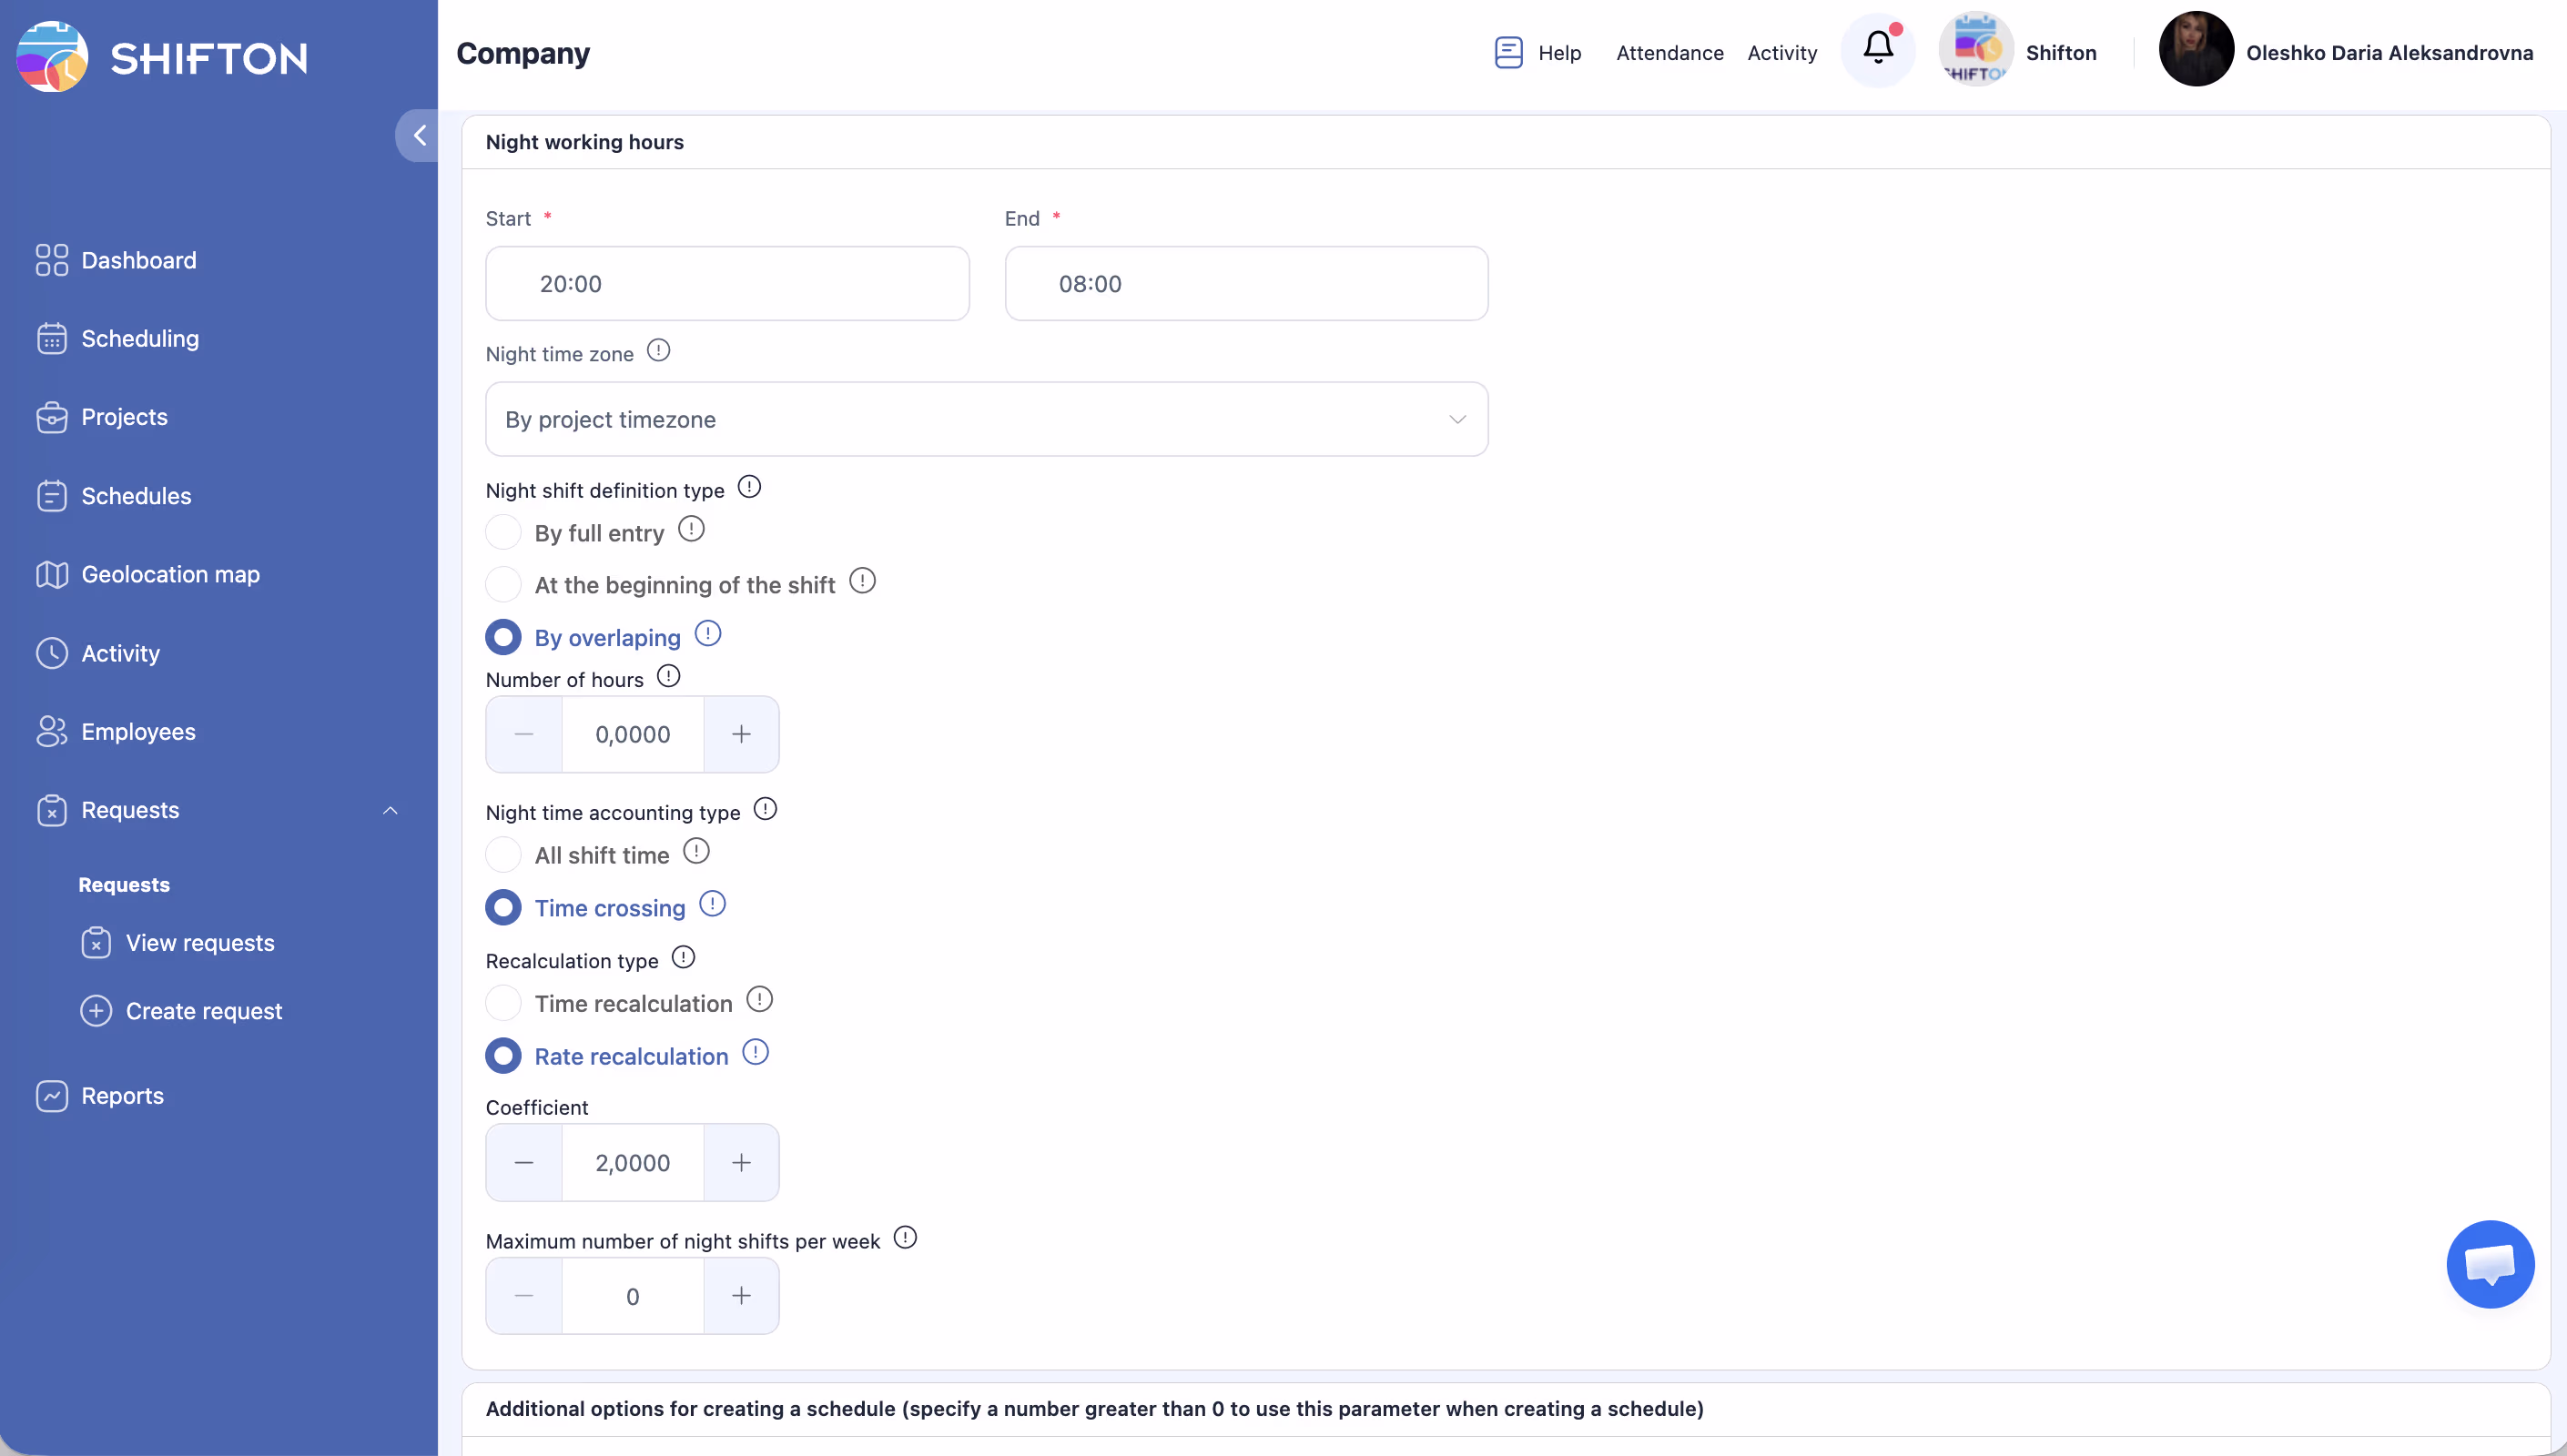Image resolution: width=2567 pixels, height=1456 pixels.
Task: Open Scheduling in the sidebar
Action: (x=139, y=339)
